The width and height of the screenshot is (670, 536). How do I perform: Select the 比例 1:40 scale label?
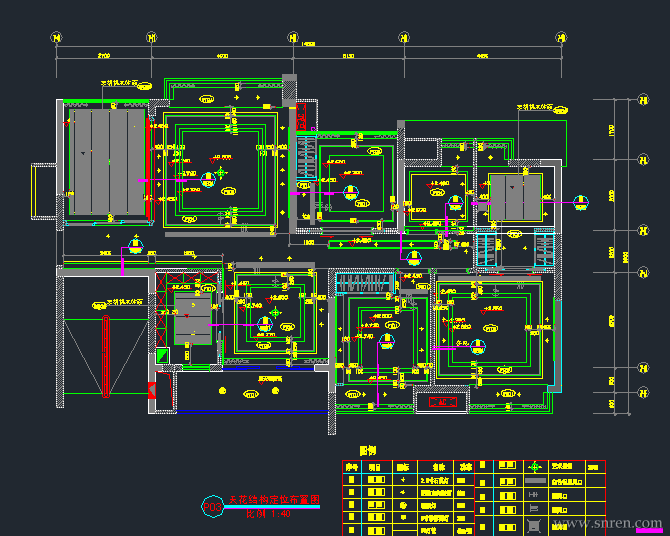pos(268,514)
